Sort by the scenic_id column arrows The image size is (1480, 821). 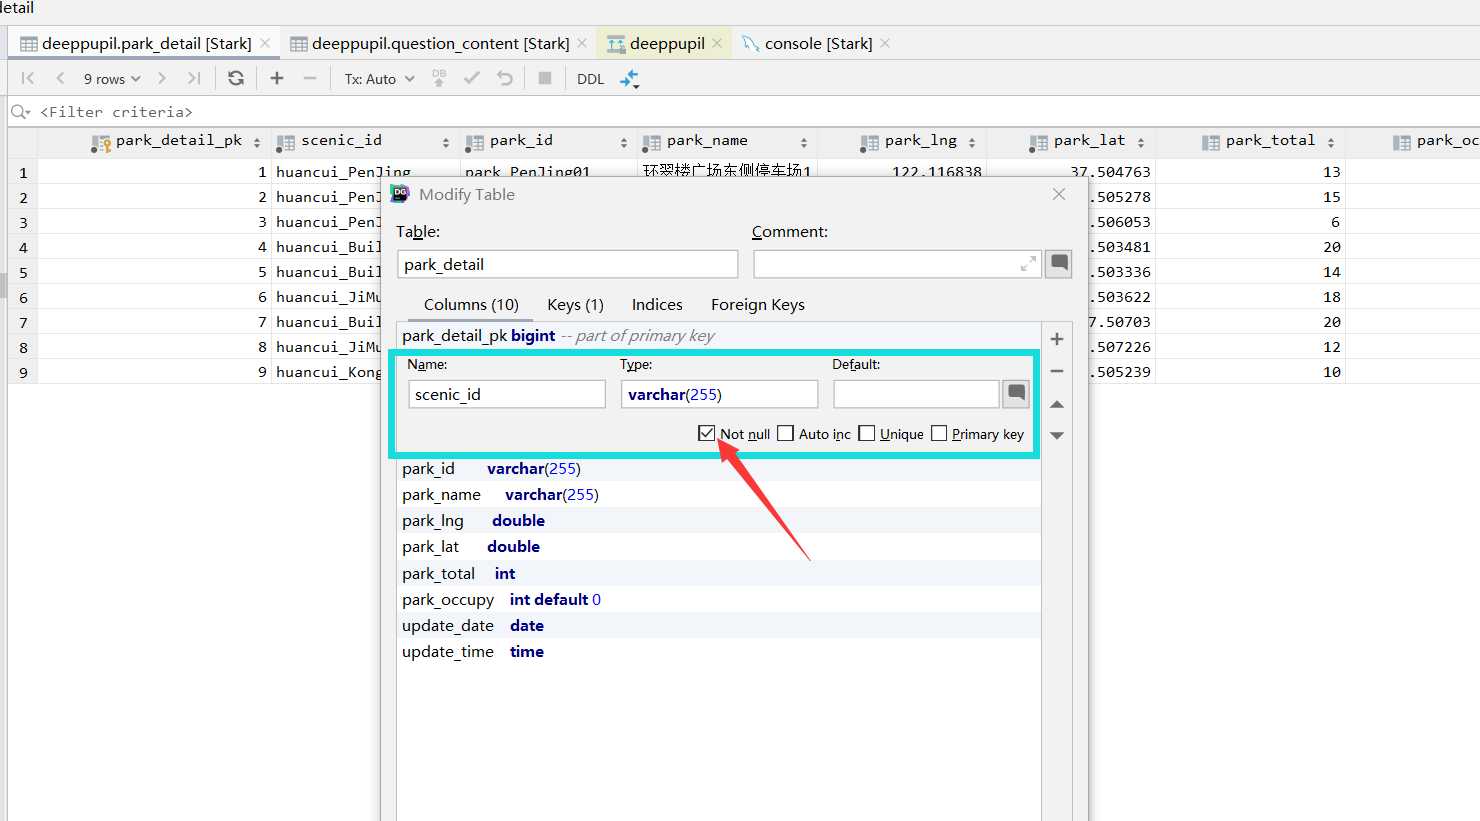[446, 142]
